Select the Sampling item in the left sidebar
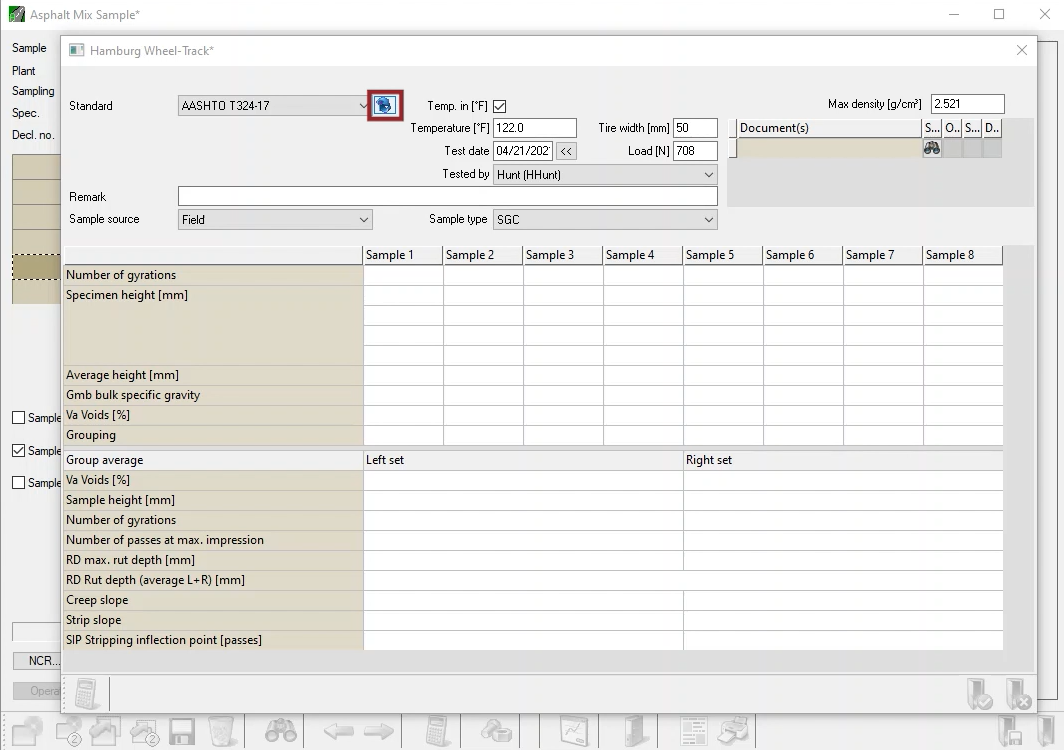The width and height of the screenshot is (1064, 750). pos(32,91)
